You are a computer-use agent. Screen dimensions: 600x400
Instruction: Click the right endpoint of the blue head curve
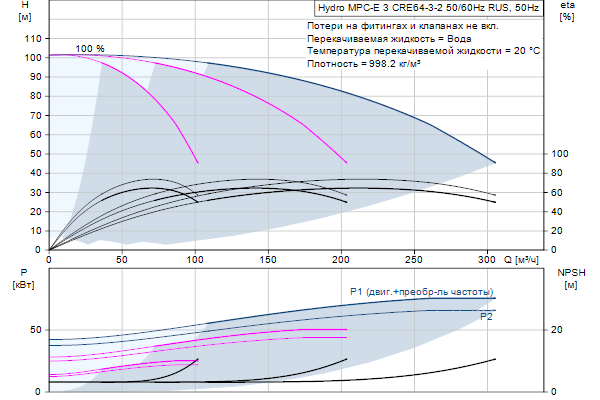(495, 162)
